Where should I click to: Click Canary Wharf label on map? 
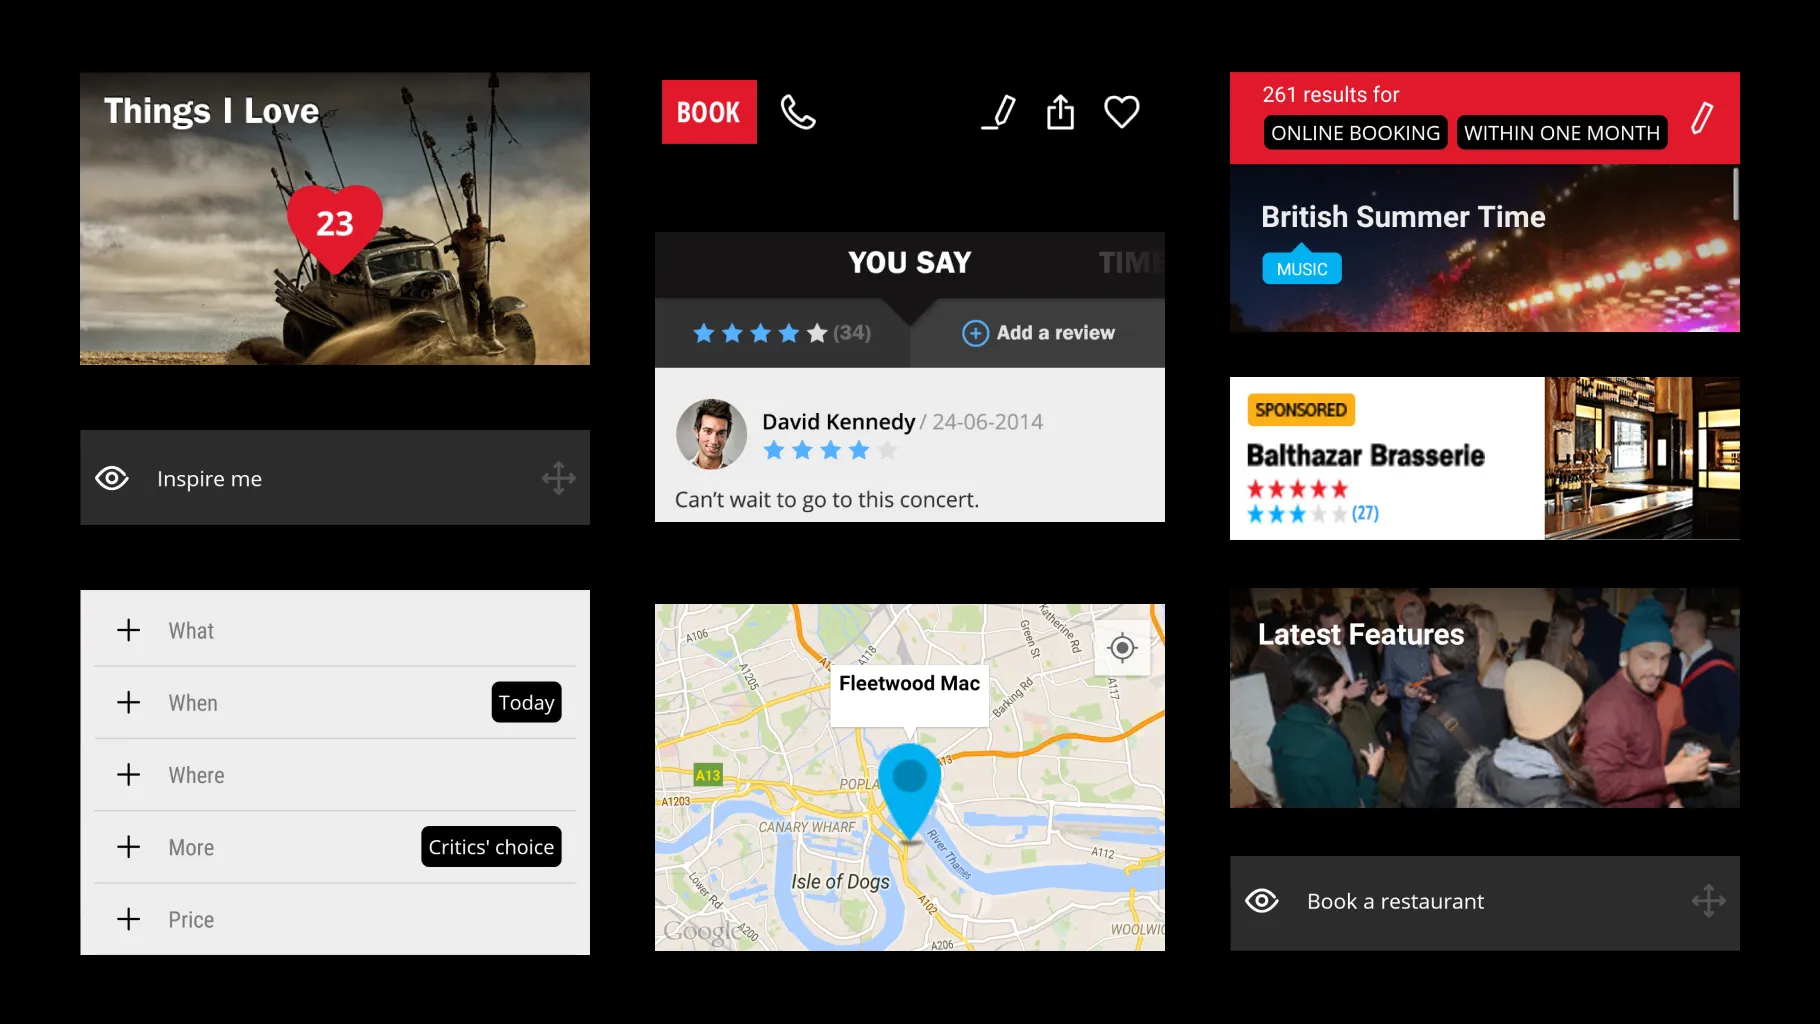807,827
